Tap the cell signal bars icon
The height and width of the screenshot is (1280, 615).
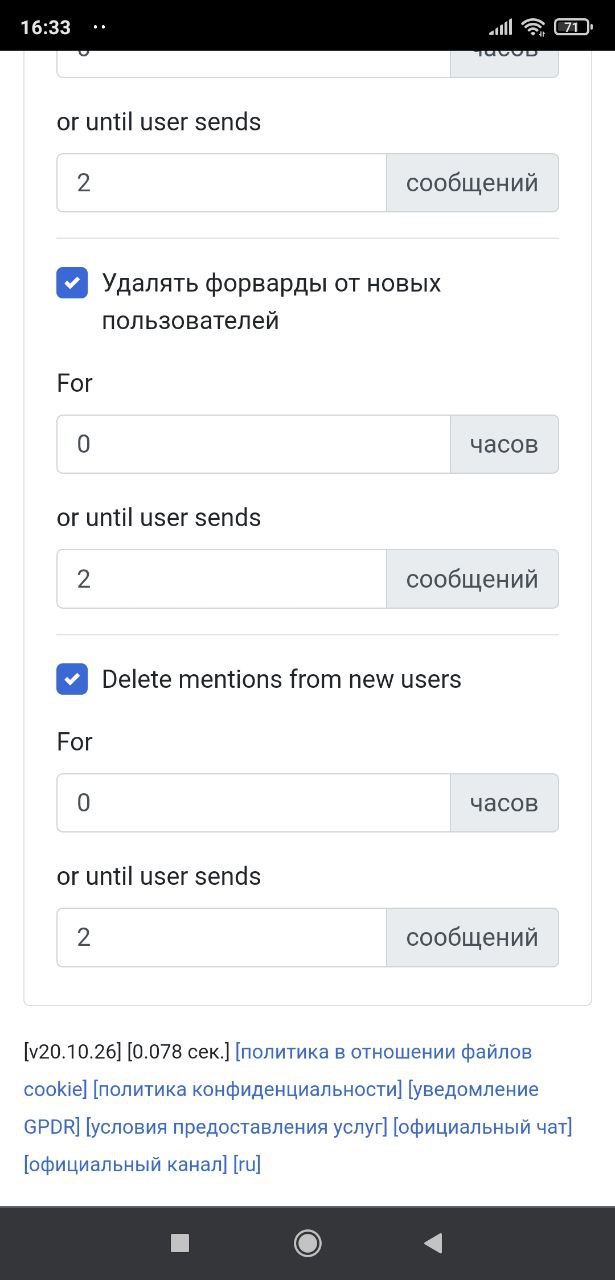(501, 27)
